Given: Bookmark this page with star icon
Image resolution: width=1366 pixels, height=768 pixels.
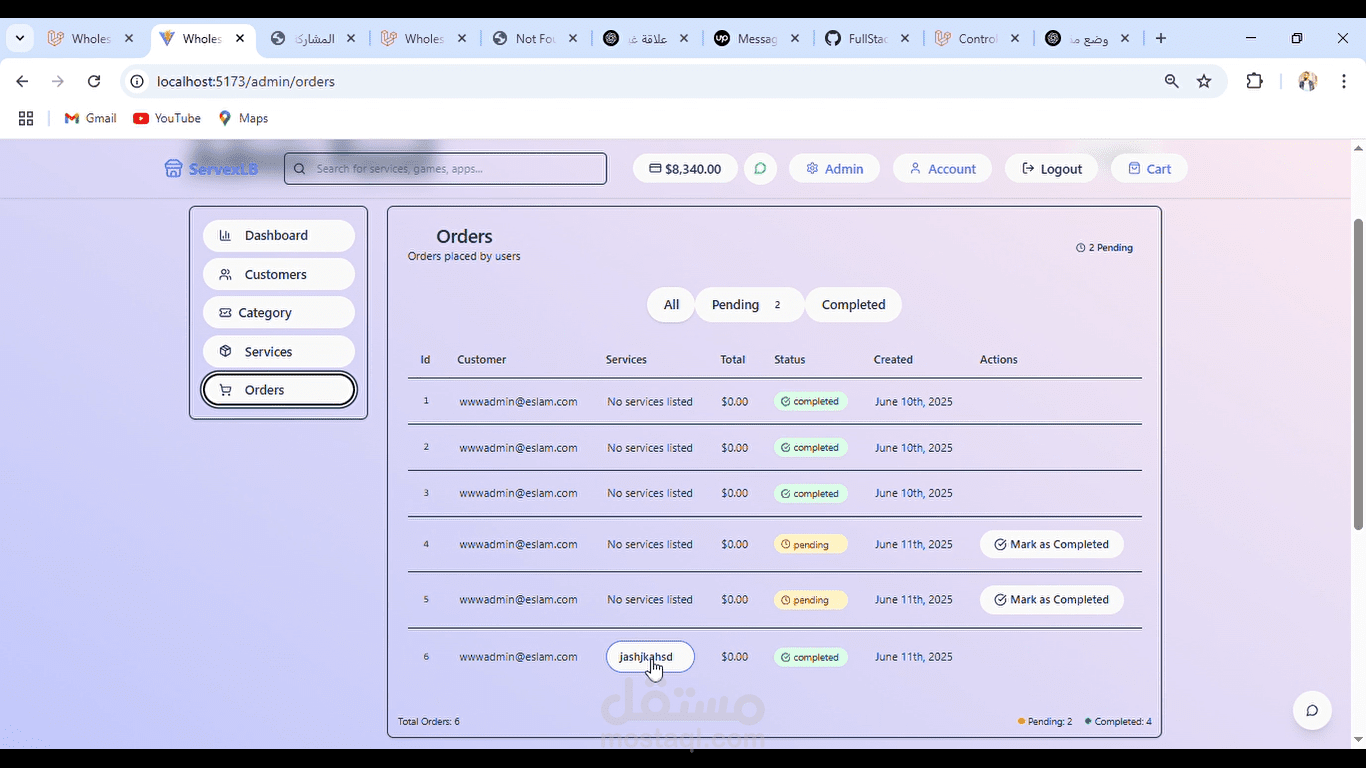Looking at the screenshot, I should coord(1204,81).
